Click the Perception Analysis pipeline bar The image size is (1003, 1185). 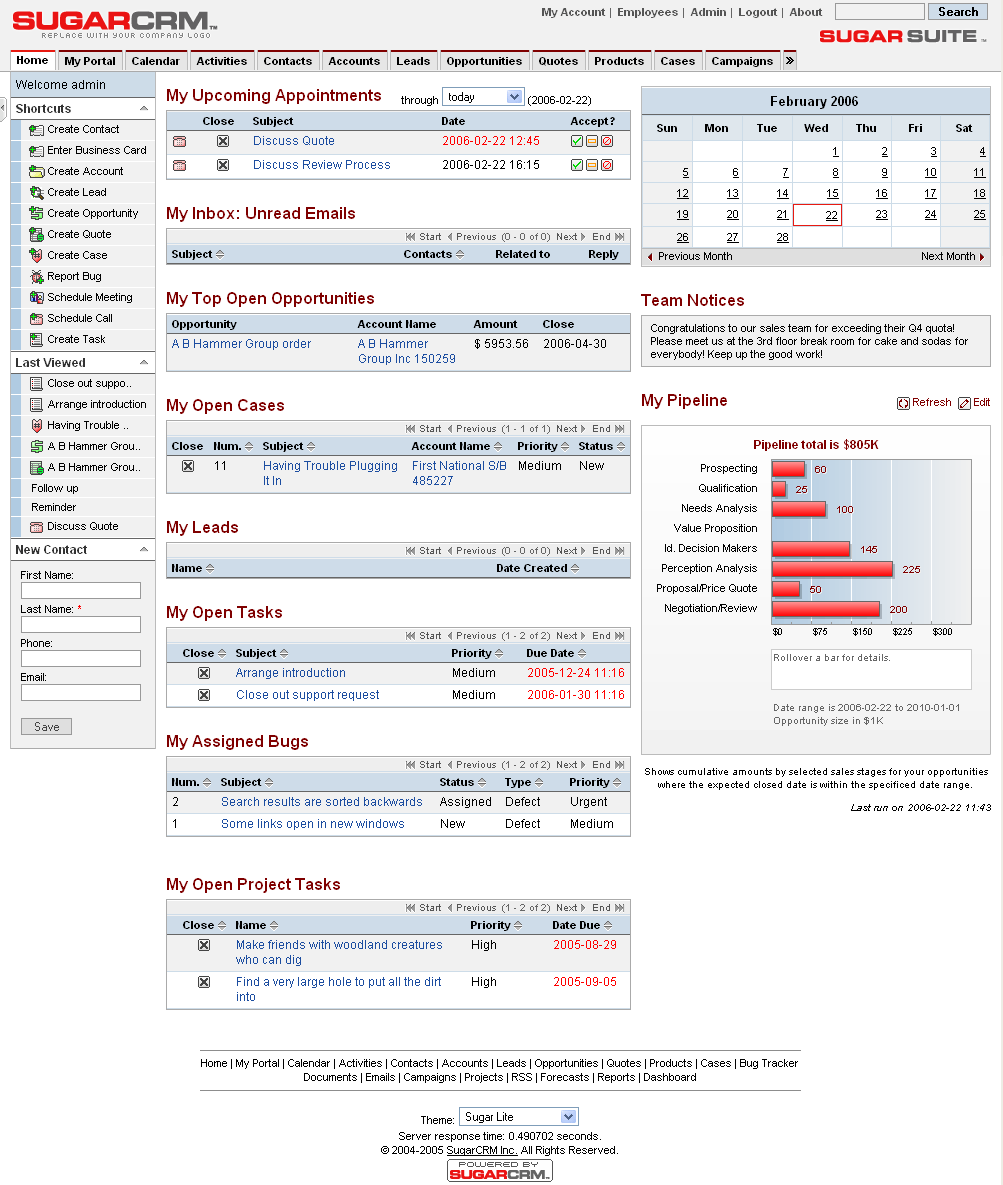coord(832,569)
